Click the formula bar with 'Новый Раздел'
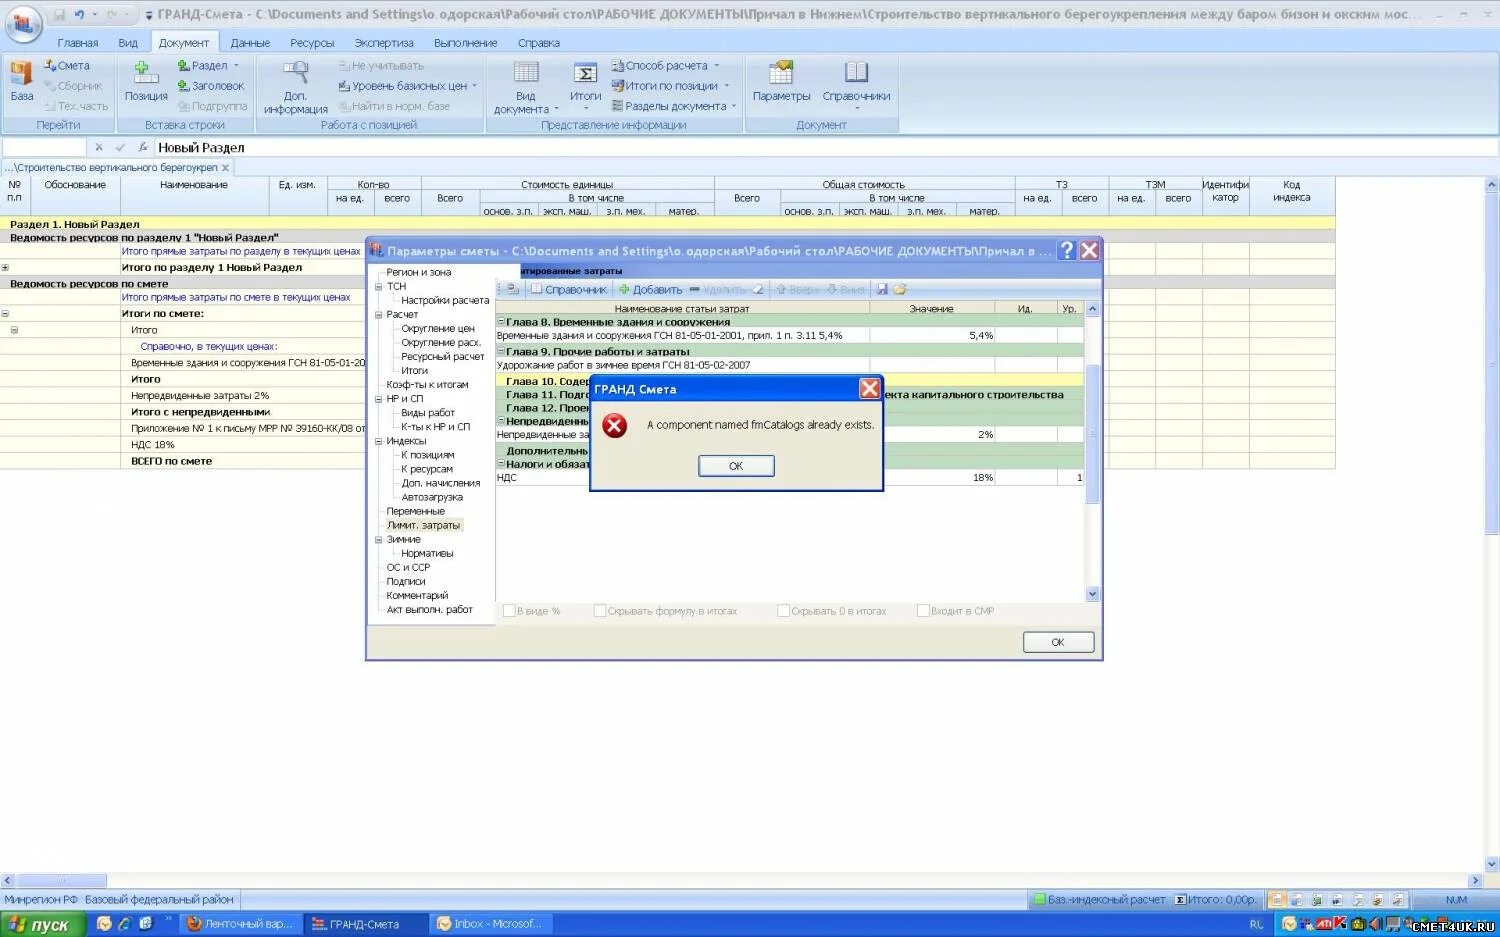Viewport: 1500px width, 937px height. click(825, 147)
